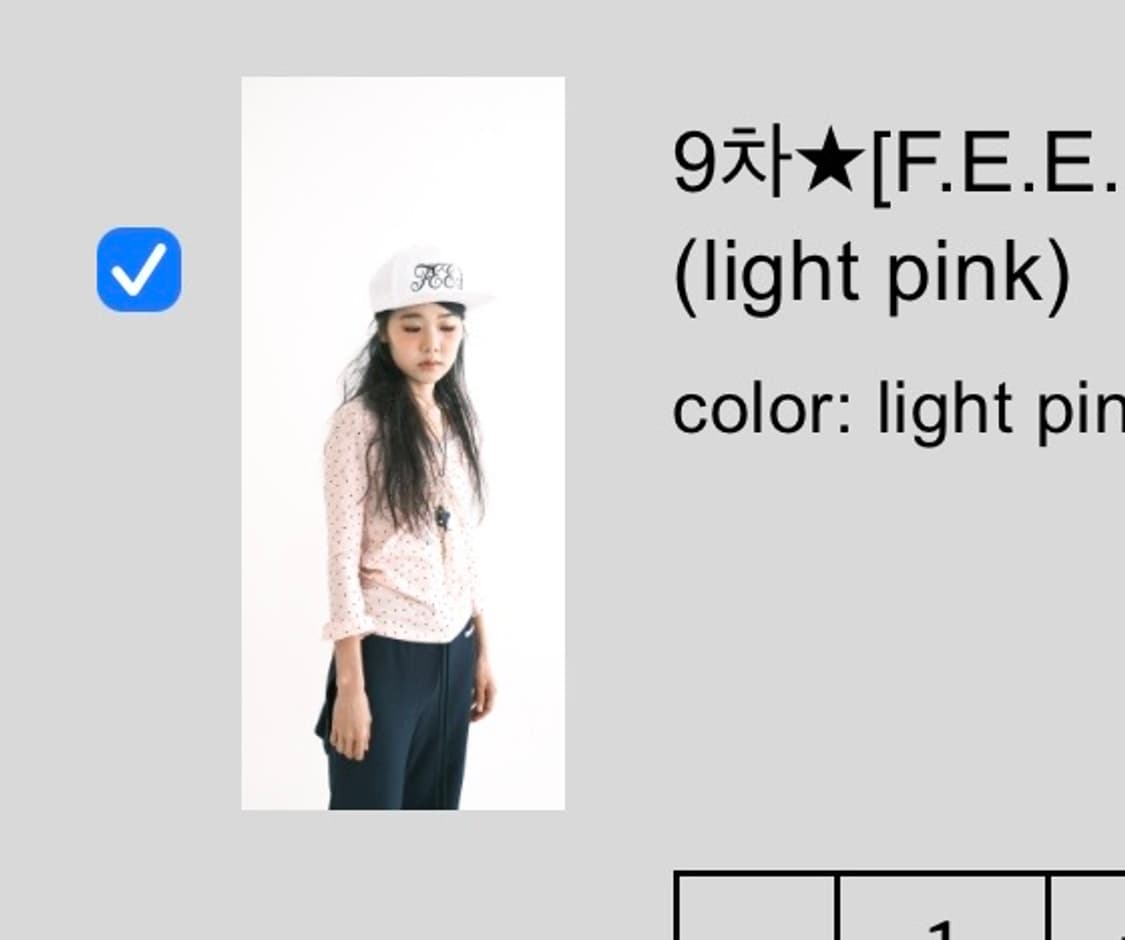Click the (light pink) title line
Image resolution: width=1125 pixels, height=940 pixels.
point(872,276)
